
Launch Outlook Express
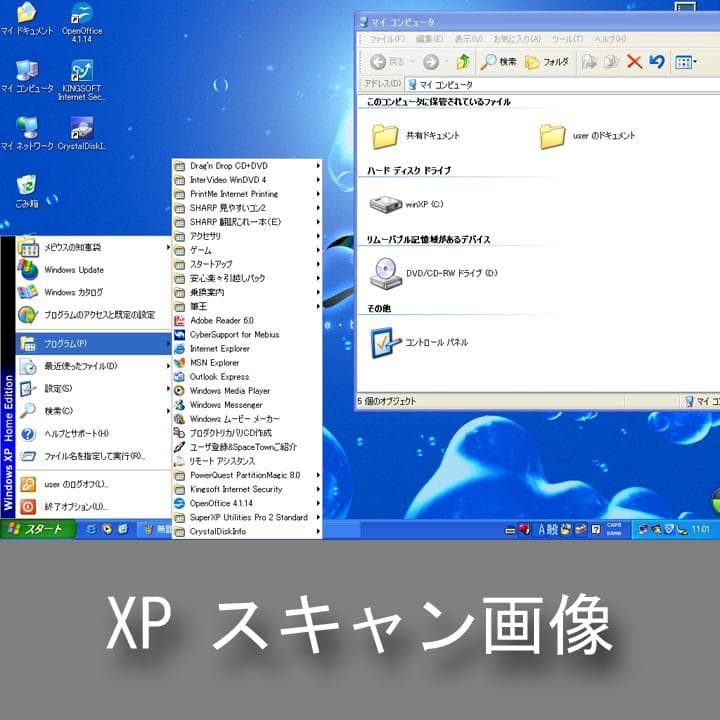247,377
